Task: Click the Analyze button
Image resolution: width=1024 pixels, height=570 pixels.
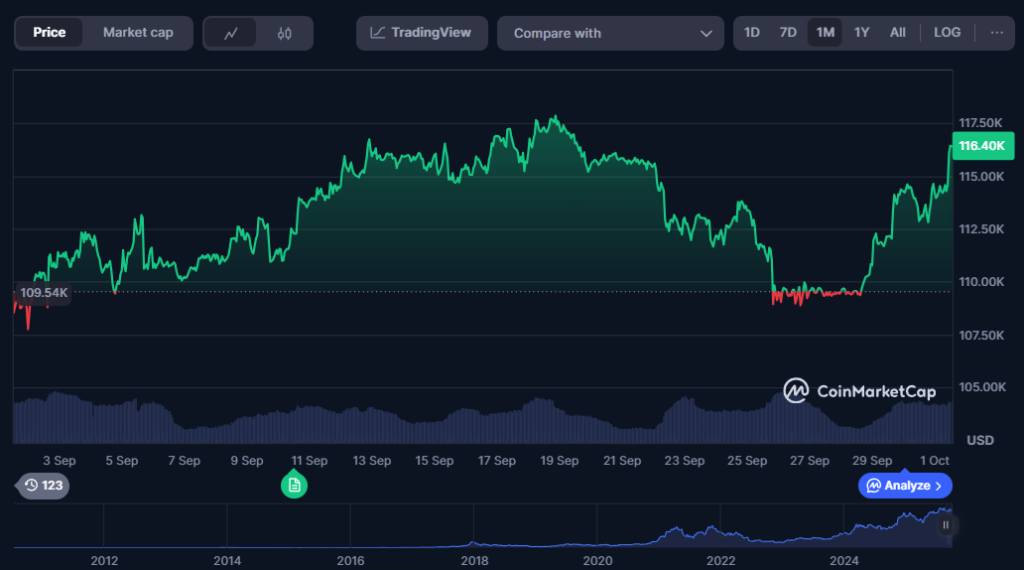Action: pyautogui.click(x=905, y=485)
